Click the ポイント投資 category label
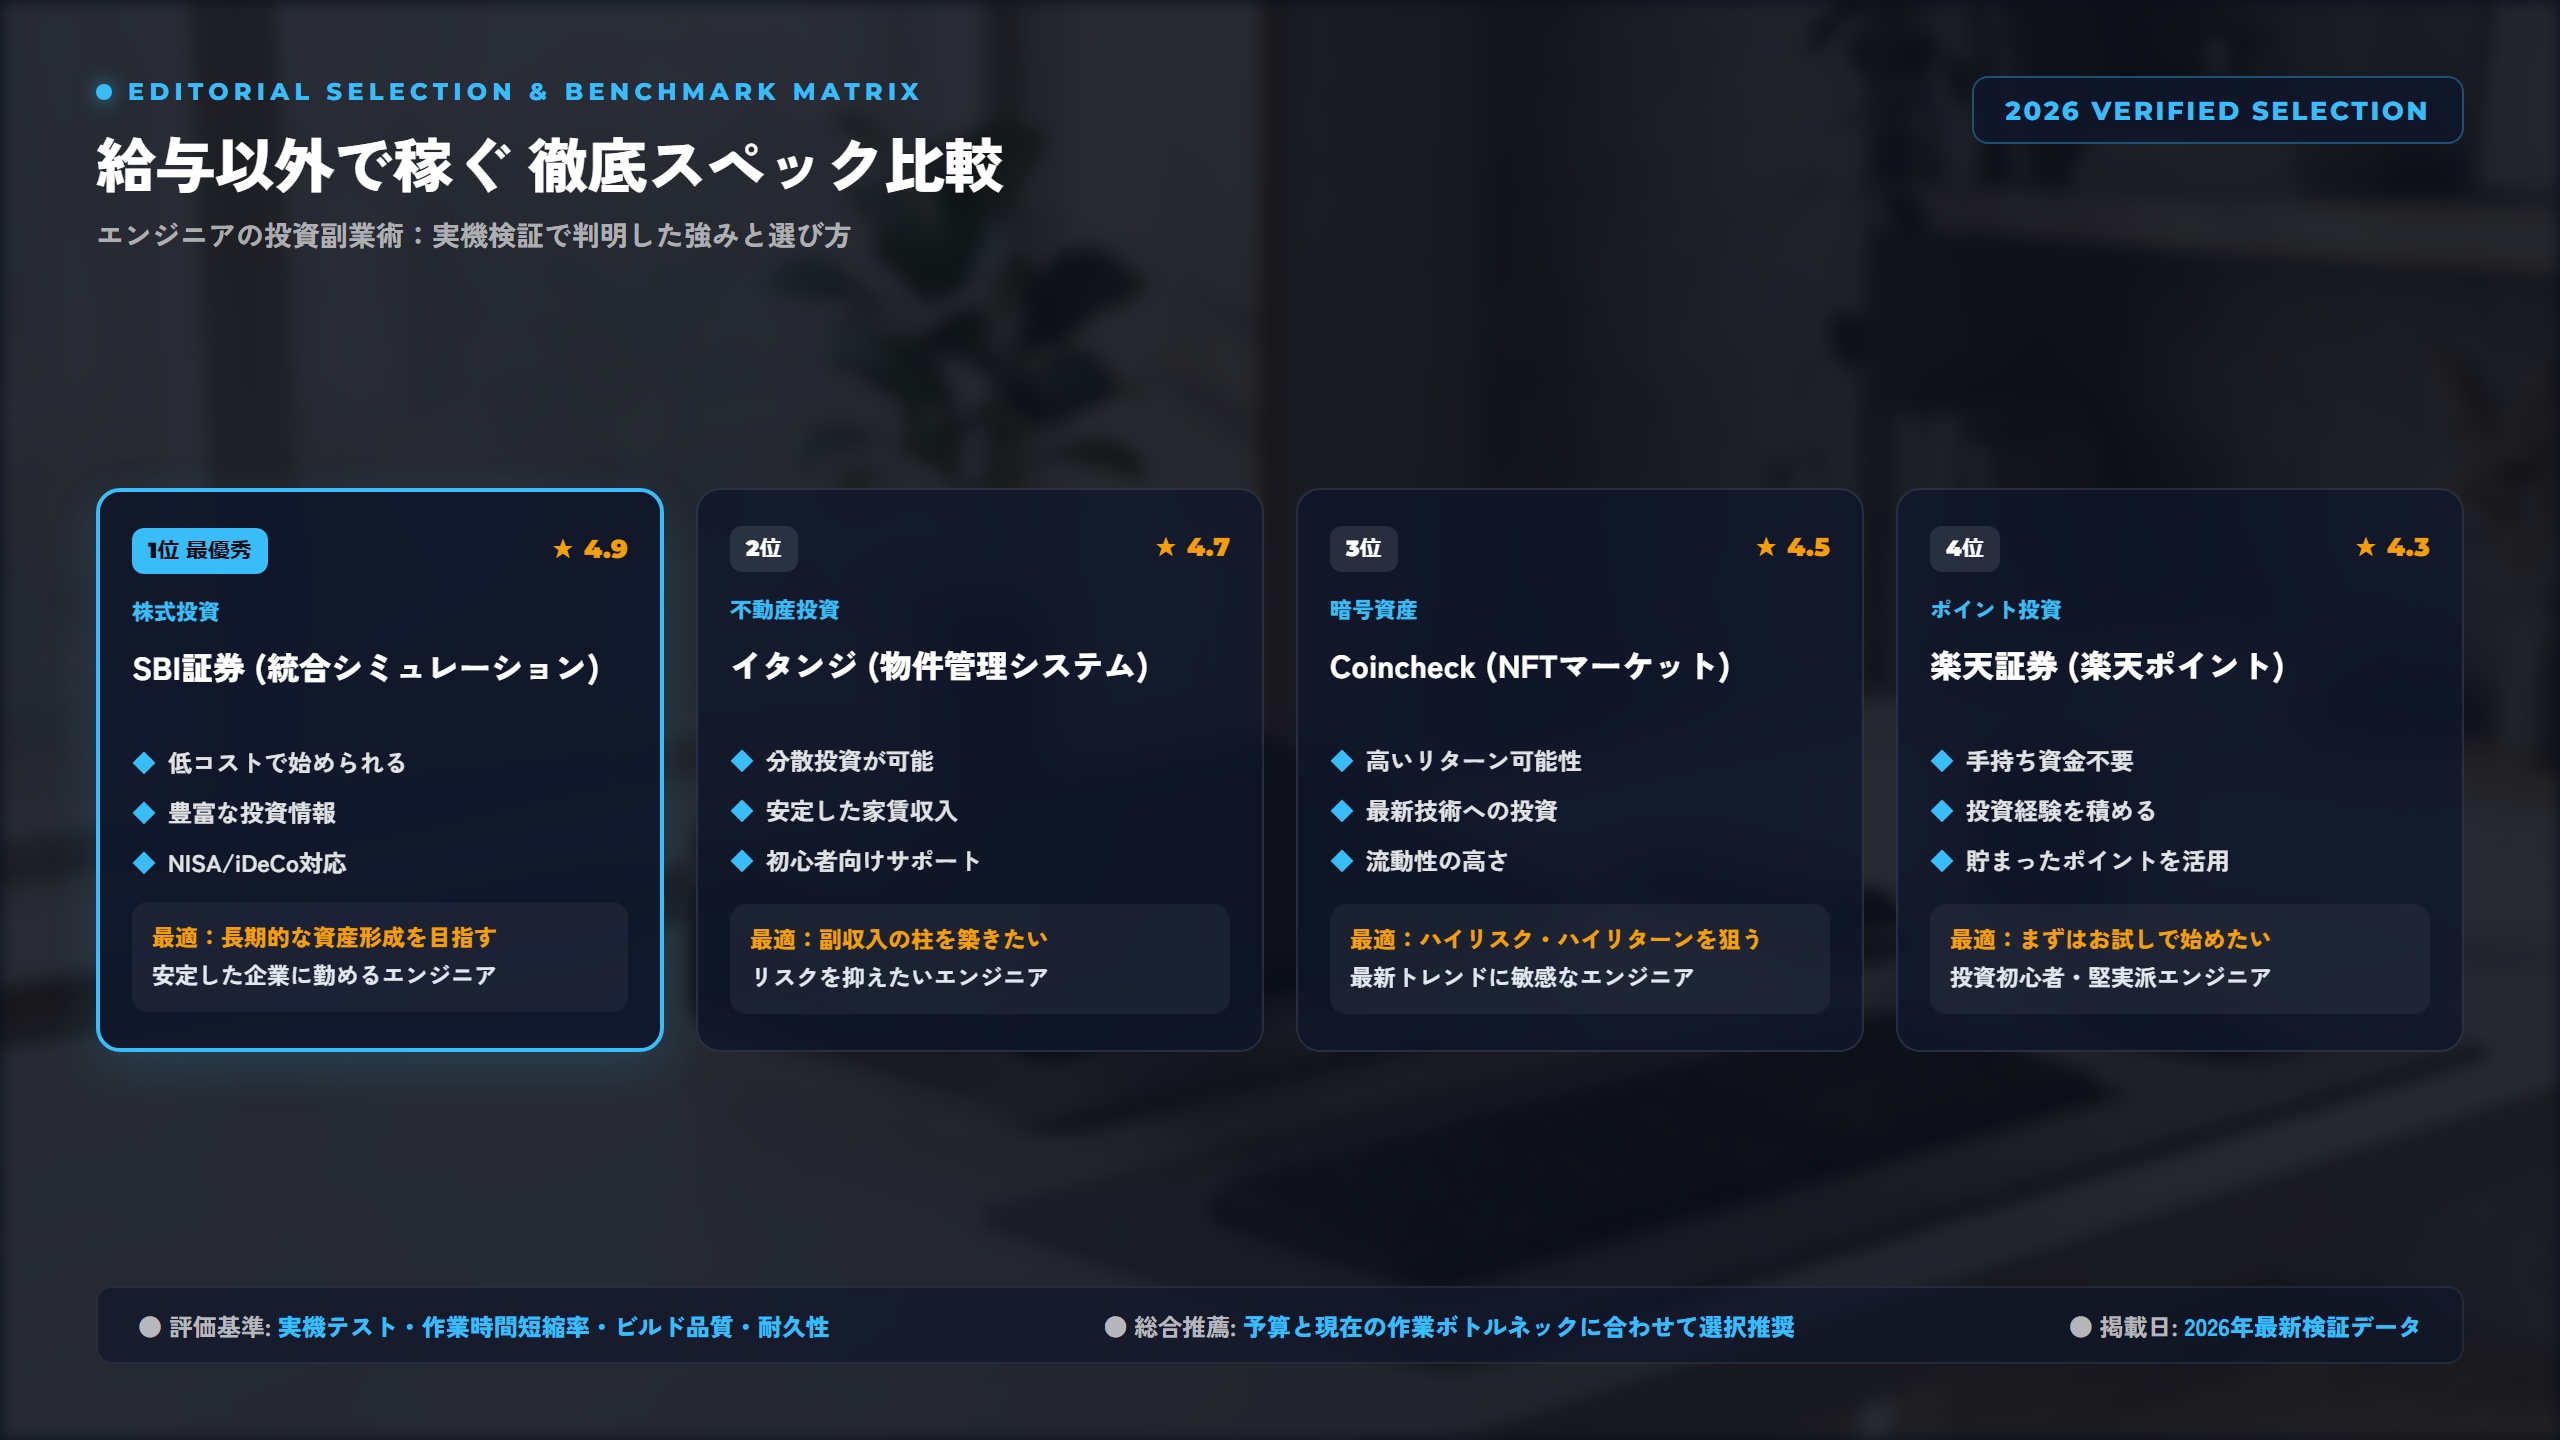Viewport: 2560px width, 1440px height. 1996,610
